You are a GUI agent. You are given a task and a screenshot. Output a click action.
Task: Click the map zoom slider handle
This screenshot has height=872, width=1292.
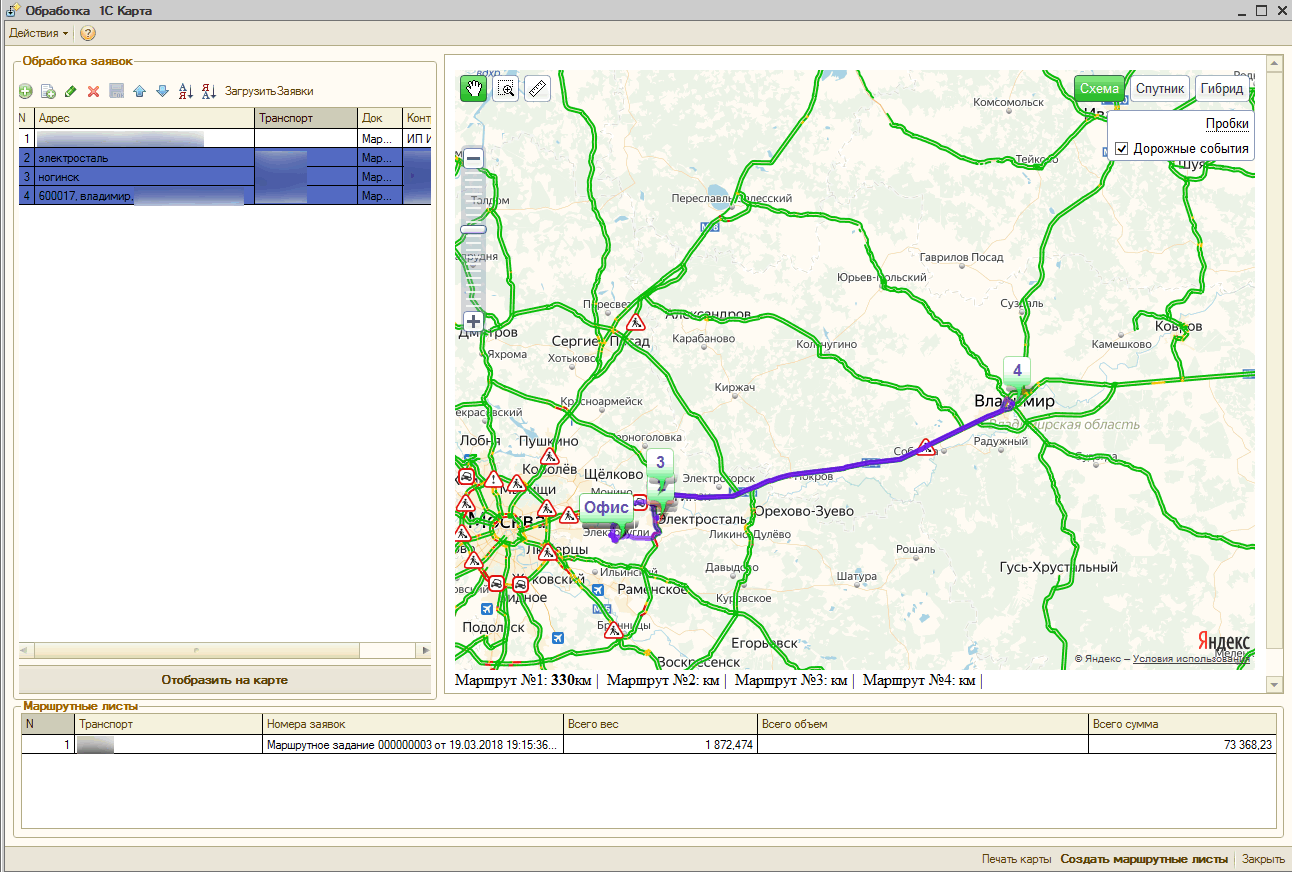click(x=474, y=229)
